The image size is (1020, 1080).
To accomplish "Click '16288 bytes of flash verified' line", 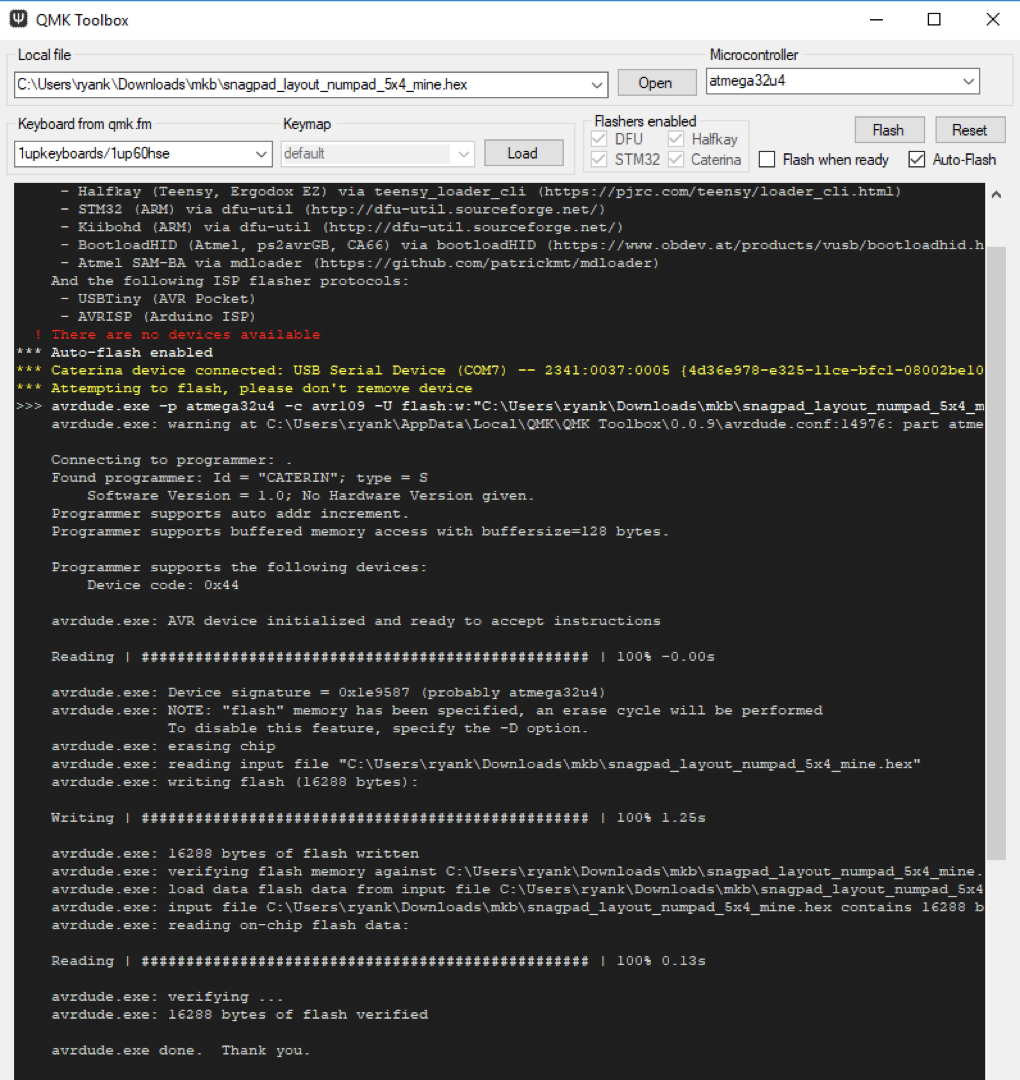I will pyautogui.click(x=240, y=1015).
